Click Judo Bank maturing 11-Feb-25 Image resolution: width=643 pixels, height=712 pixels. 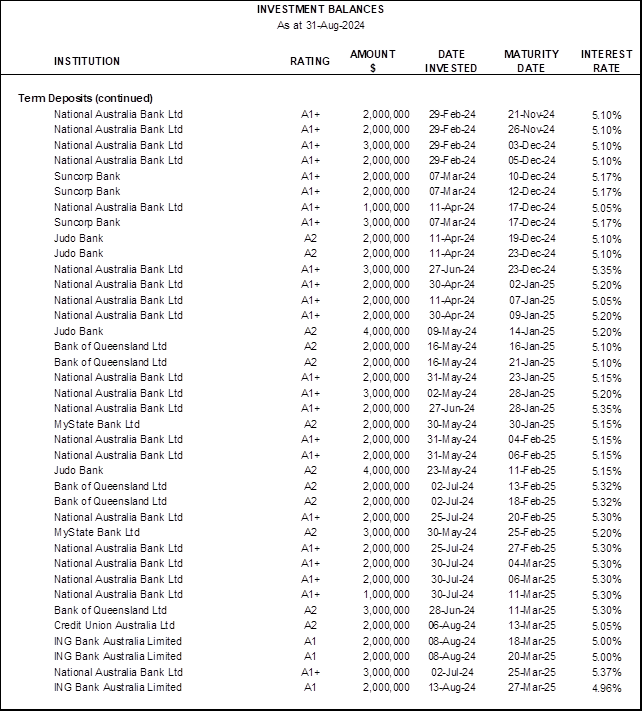click(x=79, y=470)
